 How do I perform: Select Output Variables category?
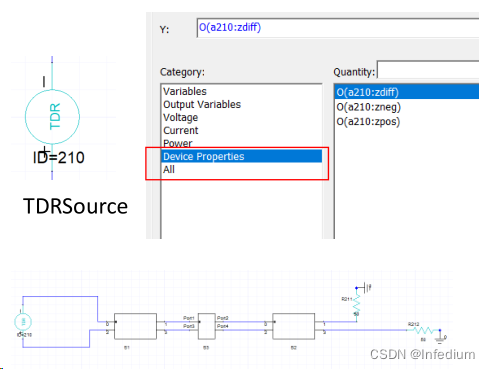tap(242, 104)
